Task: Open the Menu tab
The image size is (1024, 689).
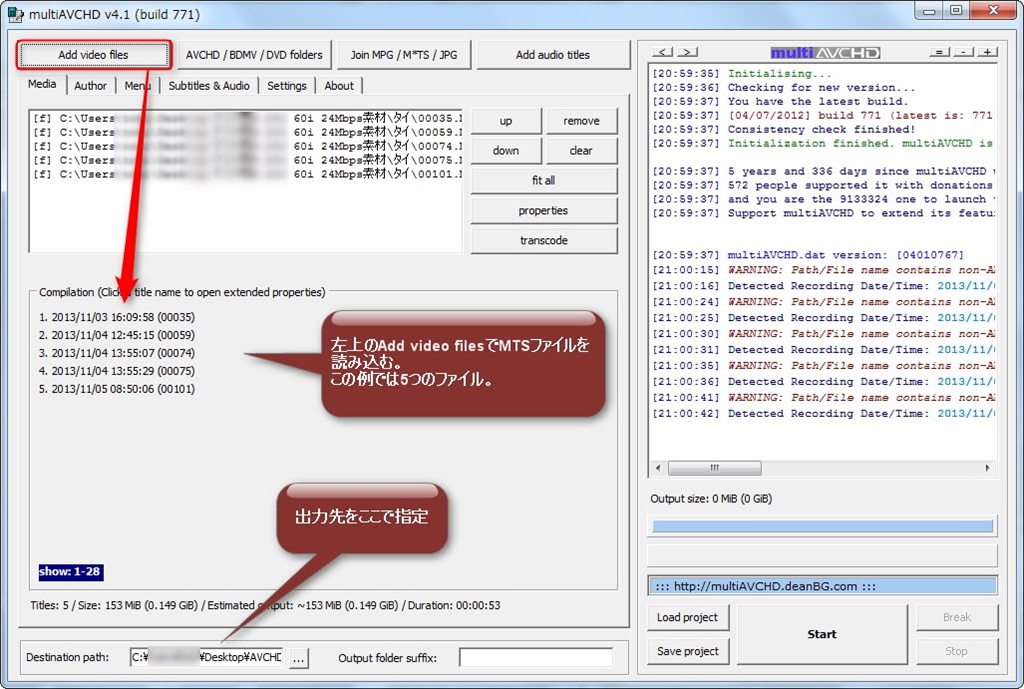Action: pyautogui.click(x=138, y=86)
